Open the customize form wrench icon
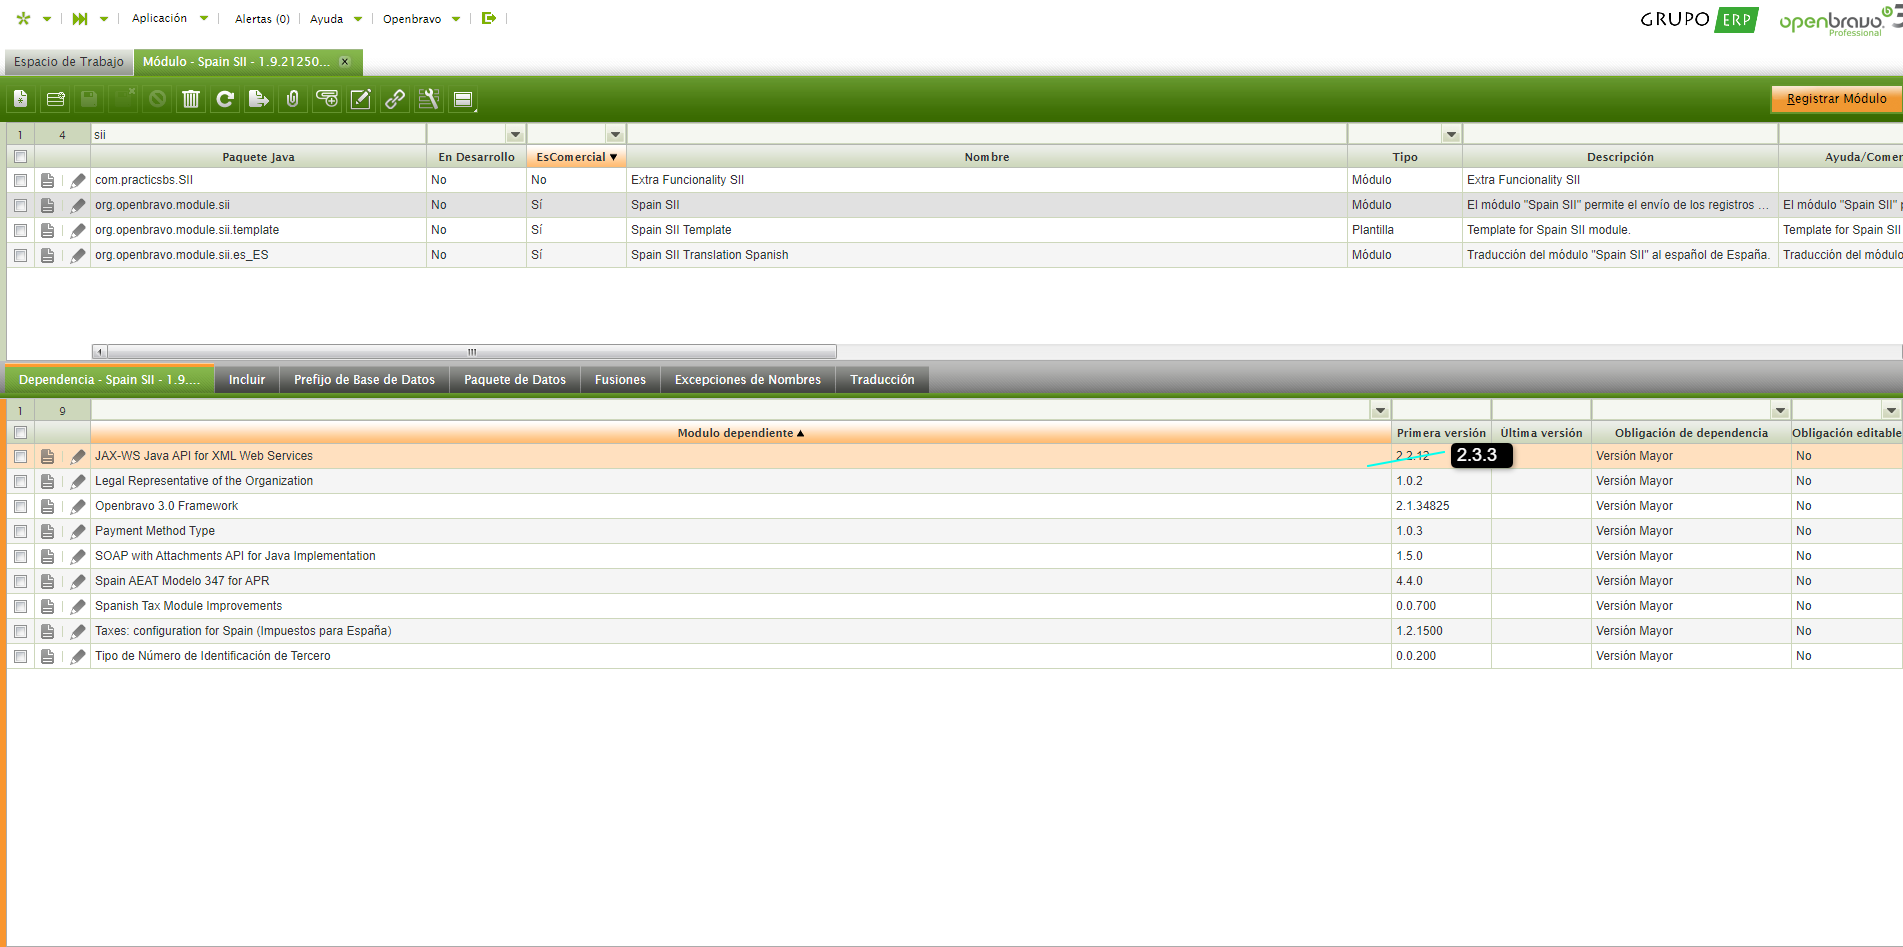1903x947 pixels. (429, 99)
